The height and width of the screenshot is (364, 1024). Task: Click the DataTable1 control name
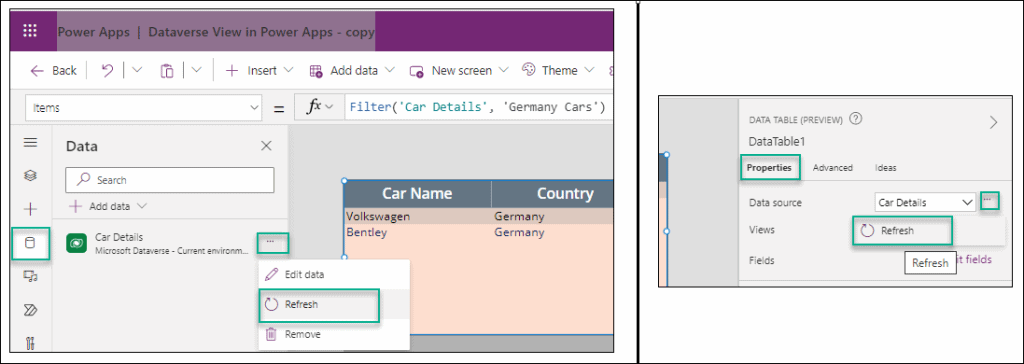tap(776, 141)
